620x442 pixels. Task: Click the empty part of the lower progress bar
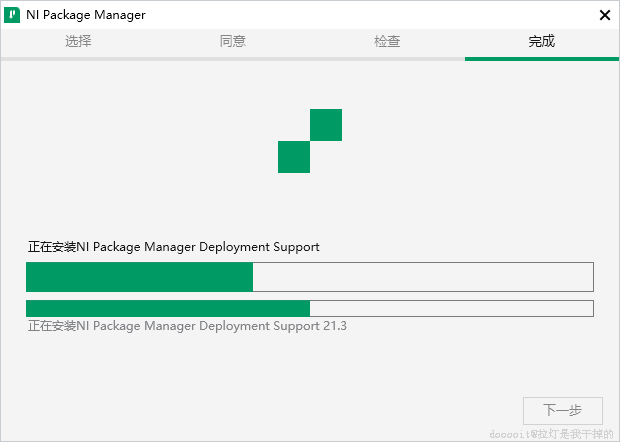[x=450, y=308]
